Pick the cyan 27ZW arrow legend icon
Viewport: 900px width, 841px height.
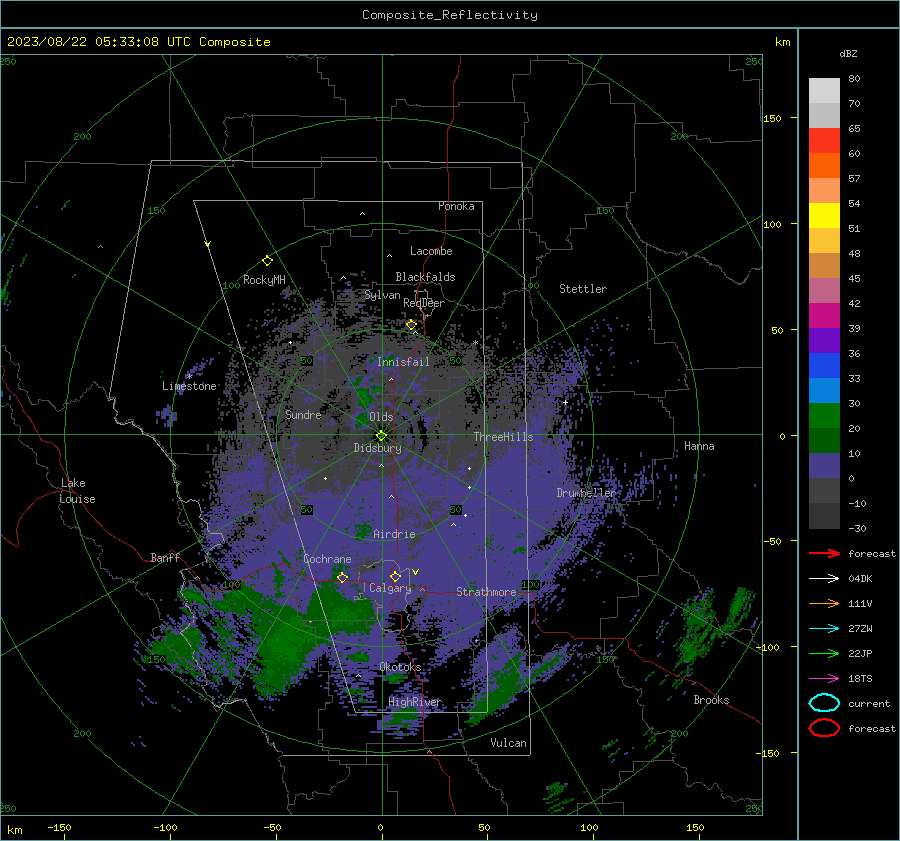[x=824, y=629]
